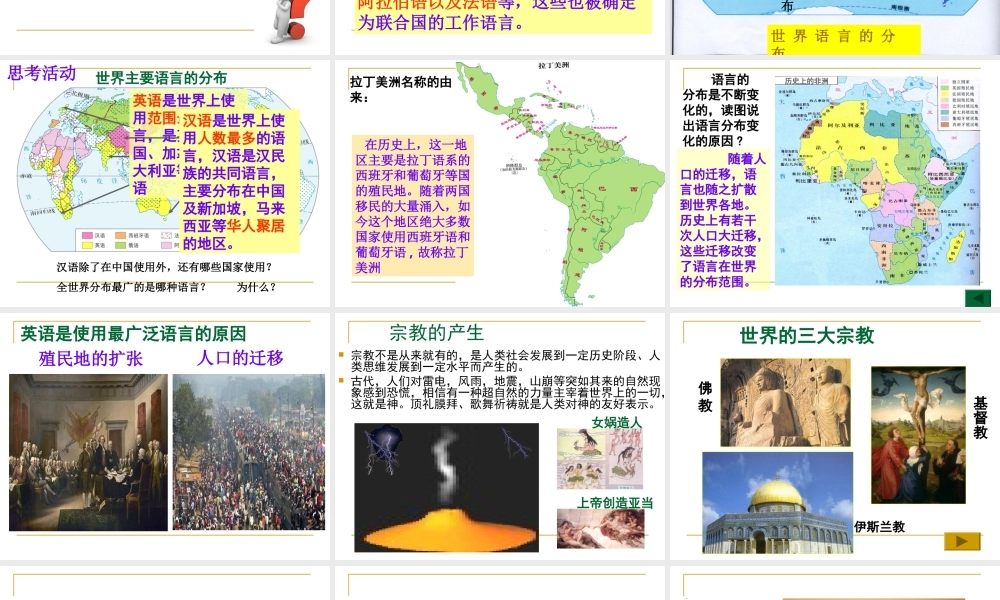This screenshot has width=1000, height=600.
Task: Click the red question mark figure
Action: click(x=291, y=22)
